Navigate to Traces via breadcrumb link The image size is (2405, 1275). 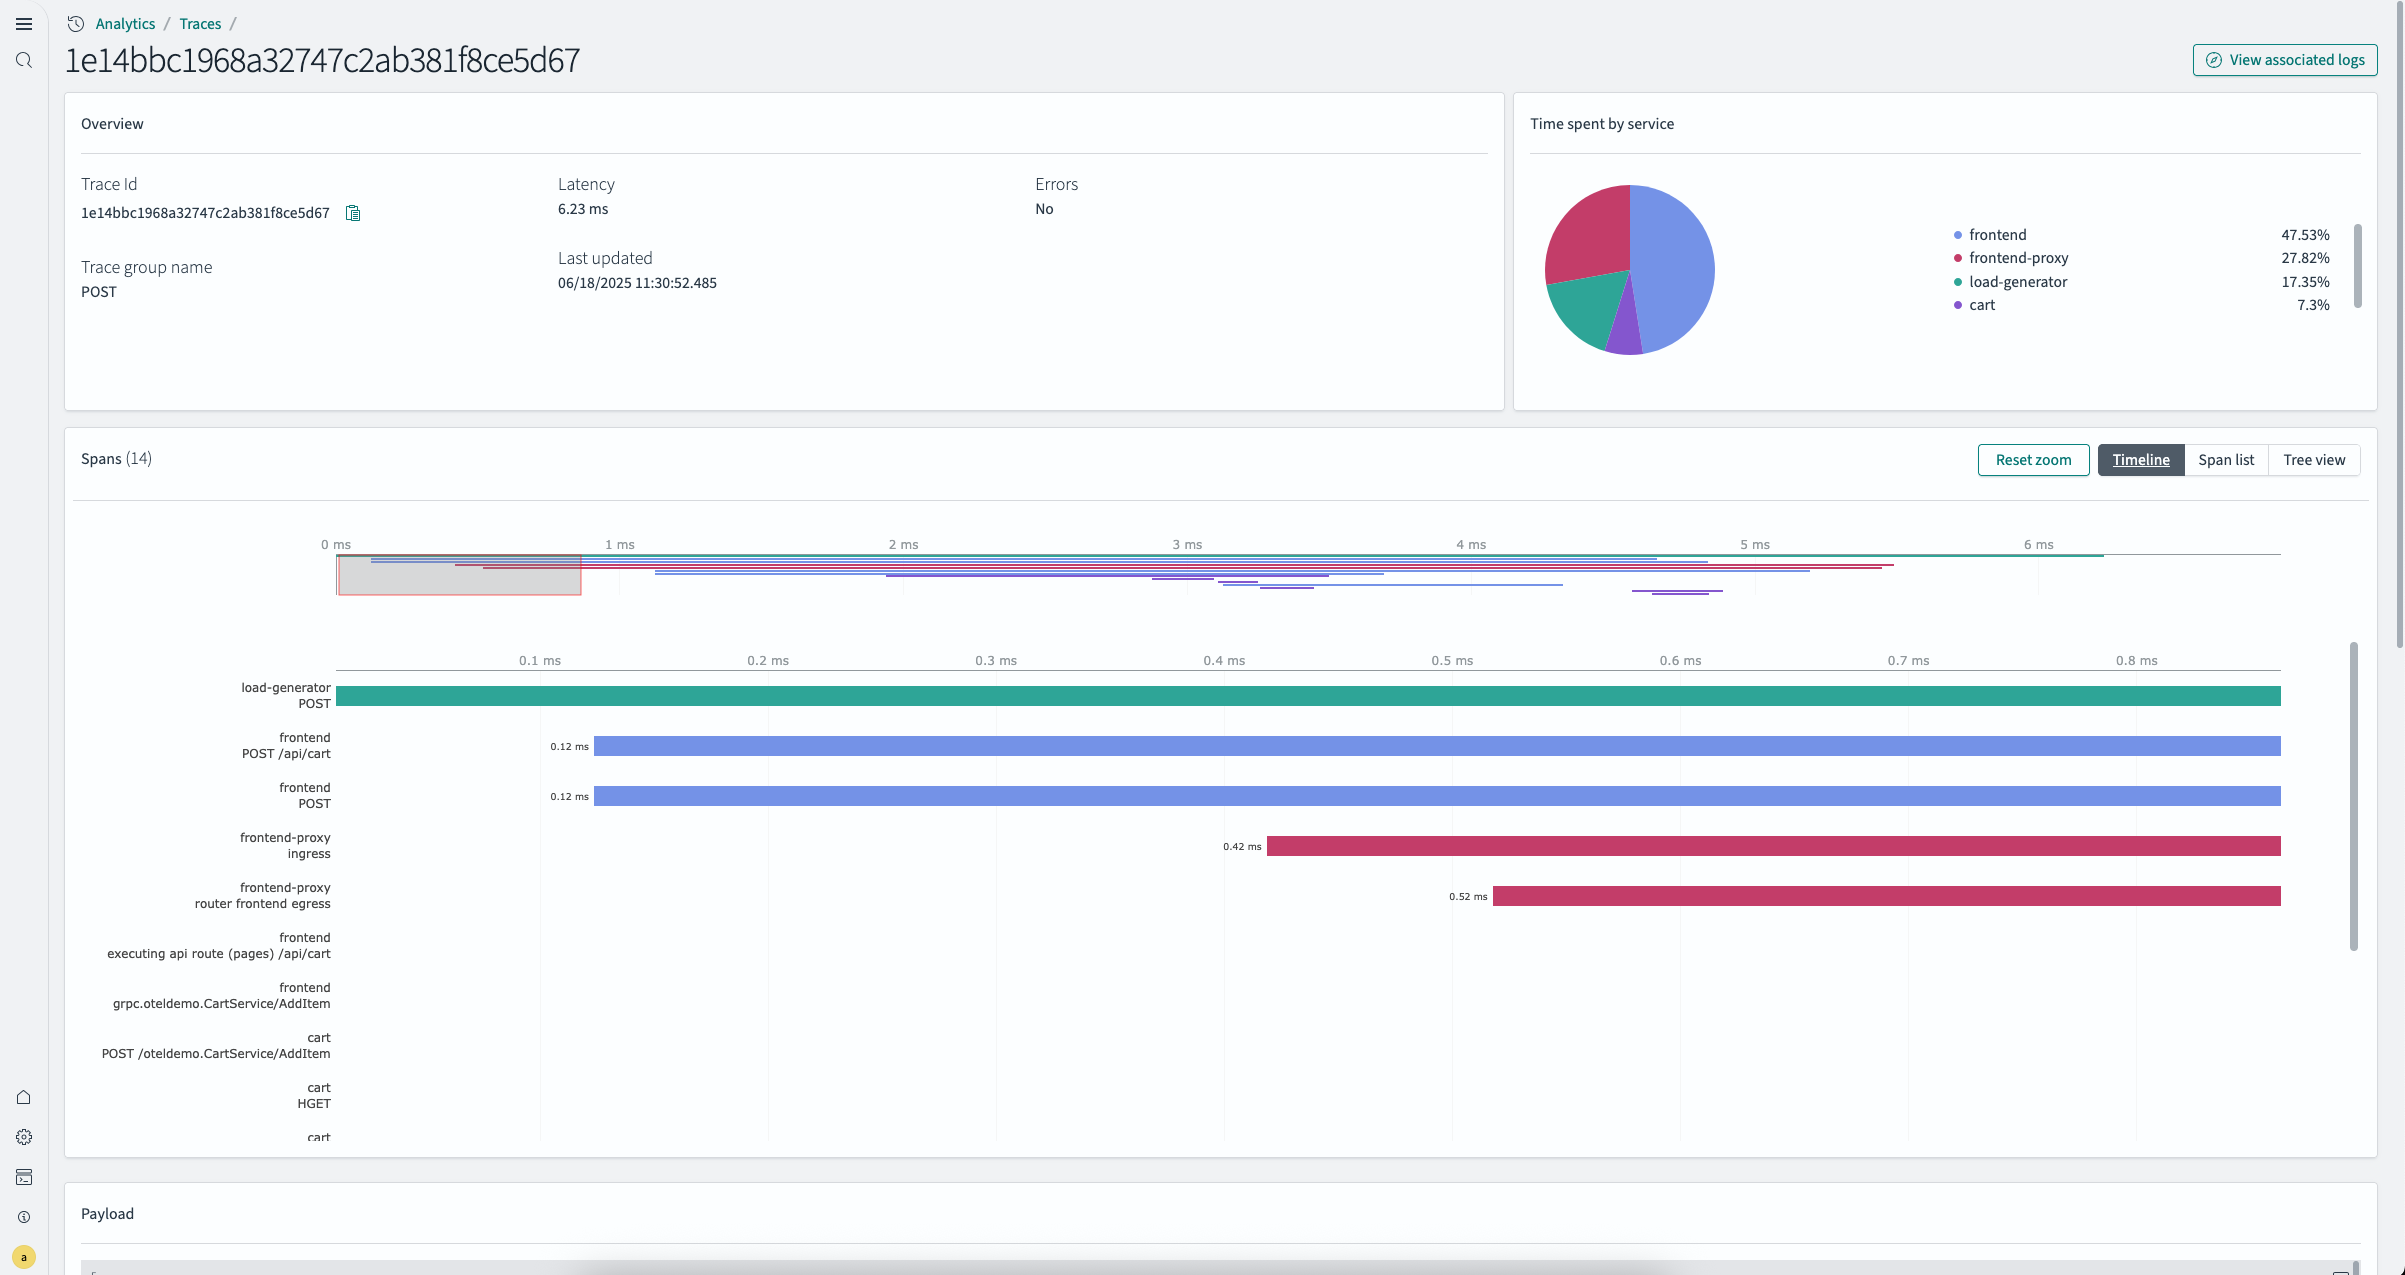pos(200,23)
